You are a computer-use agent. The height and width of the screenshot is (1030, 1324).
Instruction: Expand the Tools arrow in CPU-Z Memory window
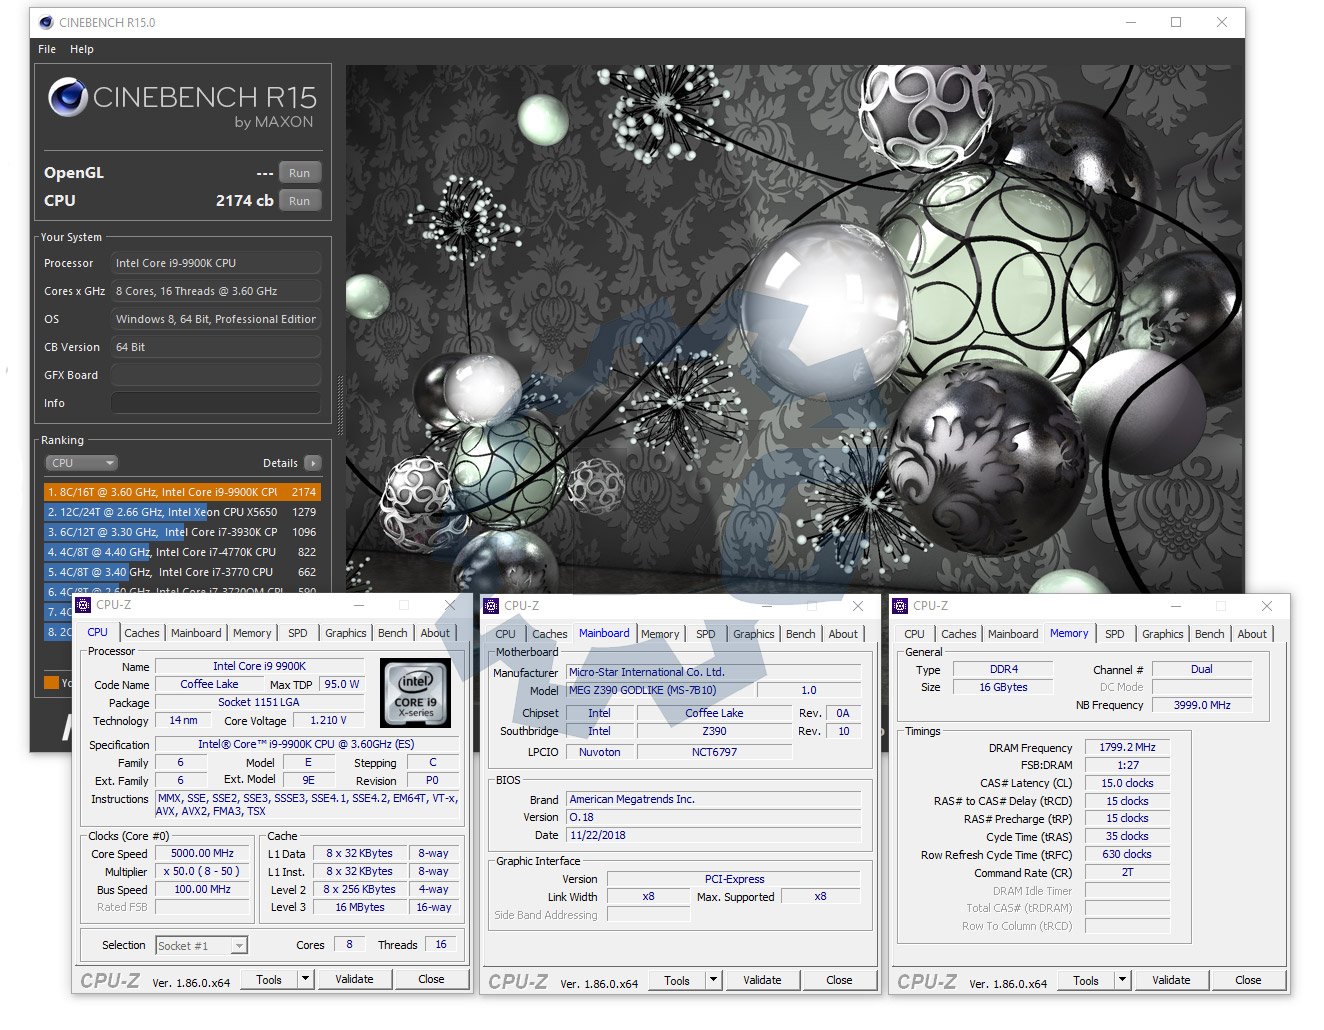[1123, 980]
